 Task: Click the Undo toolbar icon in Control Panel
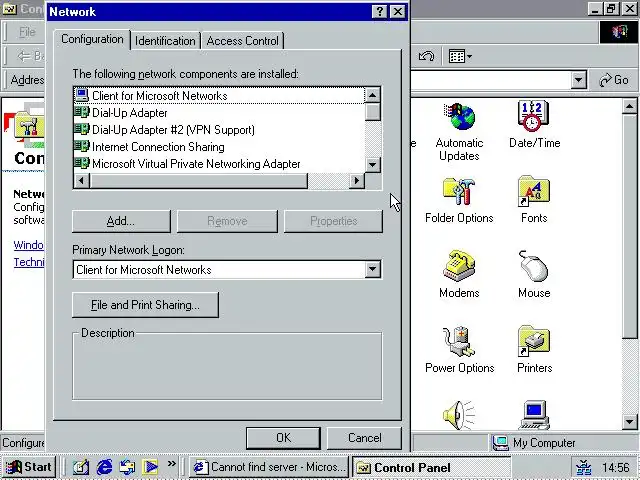pos(427,56)
